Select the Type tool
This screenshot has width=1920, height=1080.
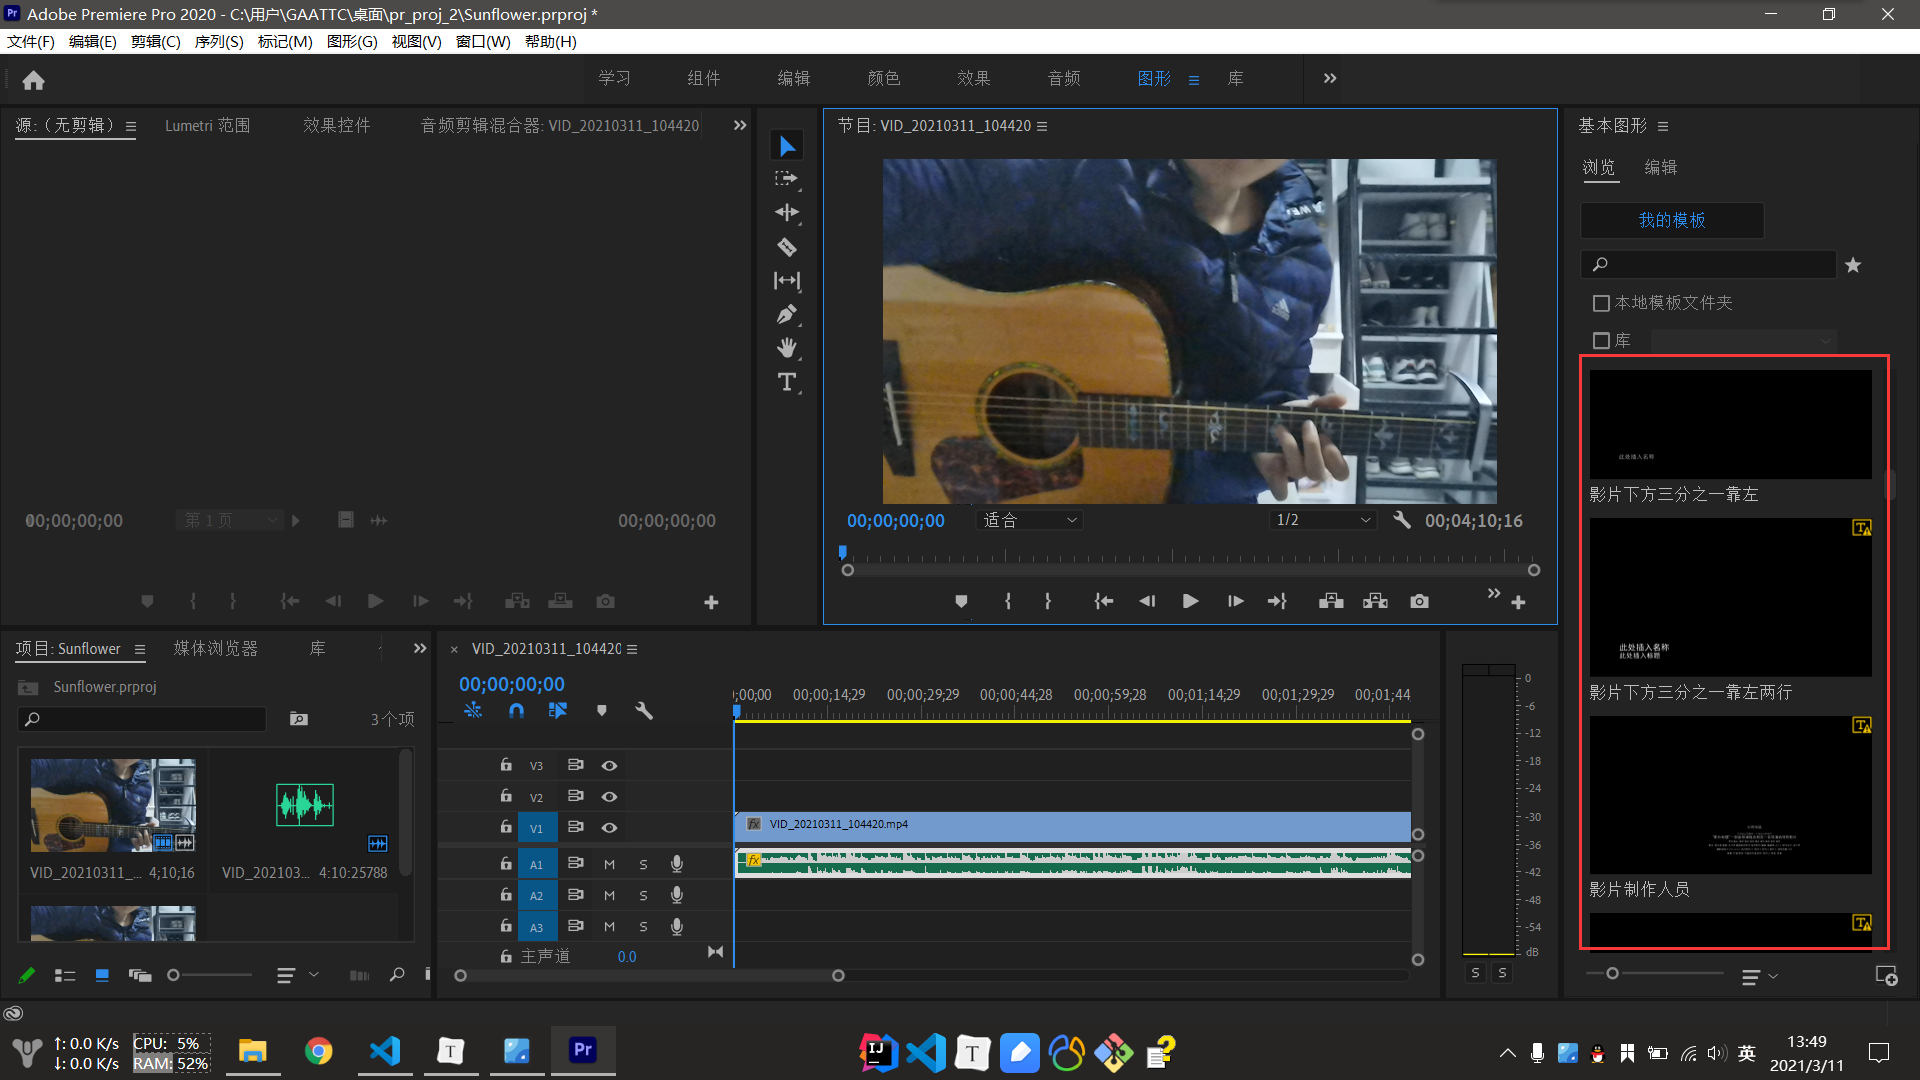pos(787,382)
